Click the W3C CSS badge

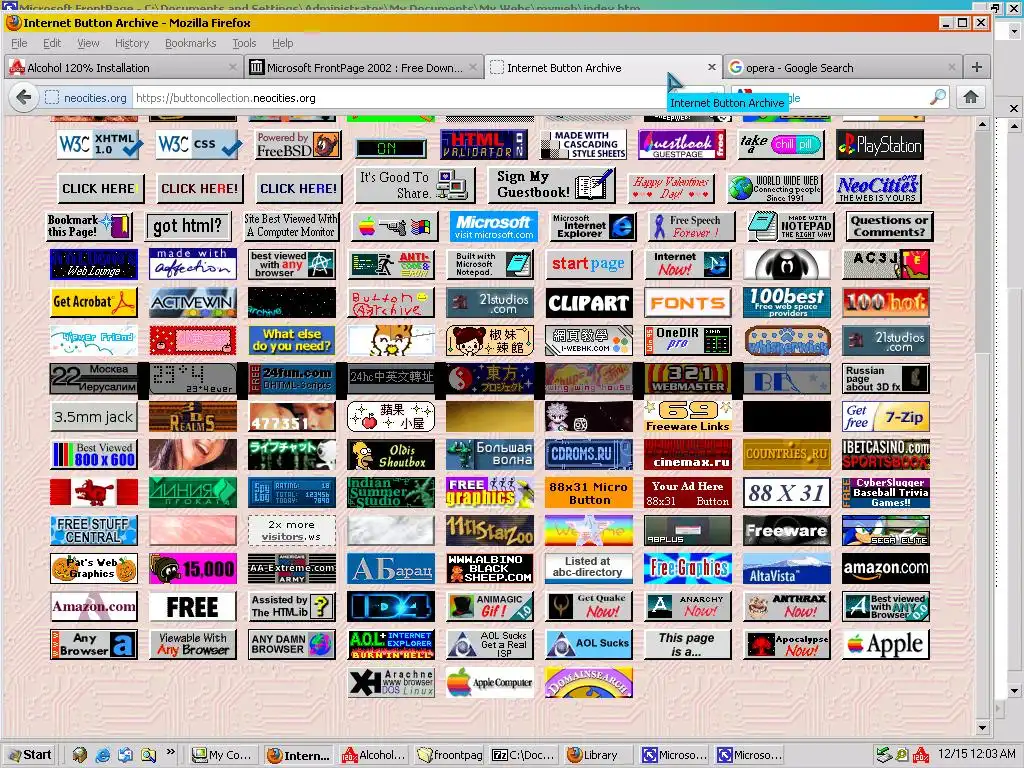coord(199,144)
